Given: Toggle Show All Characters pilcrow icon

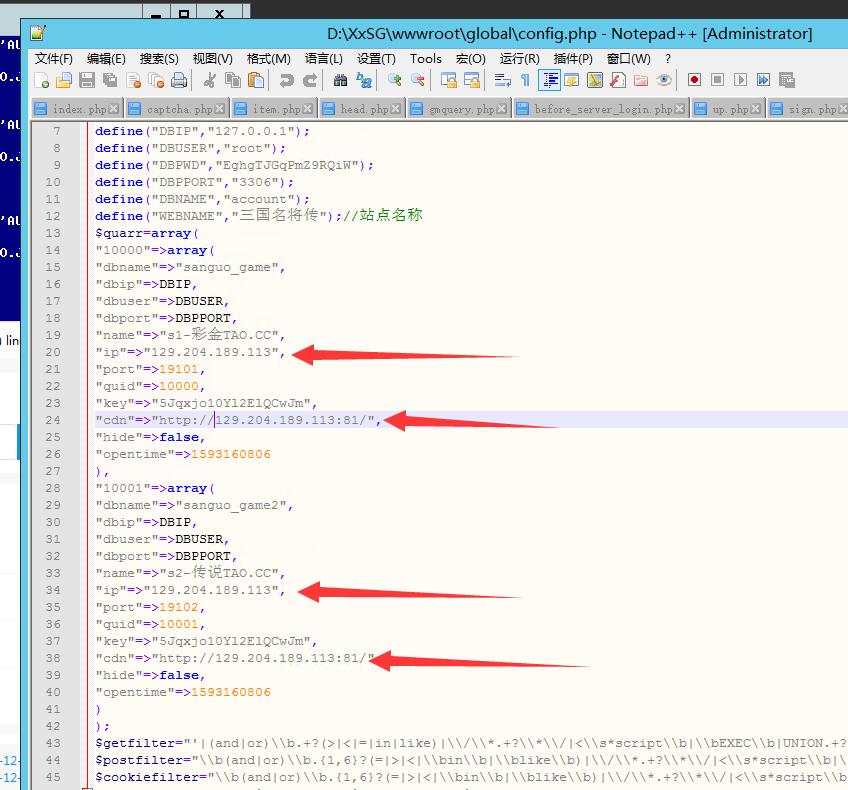Looking at the screenshot, I should click(x=525, y=81).
